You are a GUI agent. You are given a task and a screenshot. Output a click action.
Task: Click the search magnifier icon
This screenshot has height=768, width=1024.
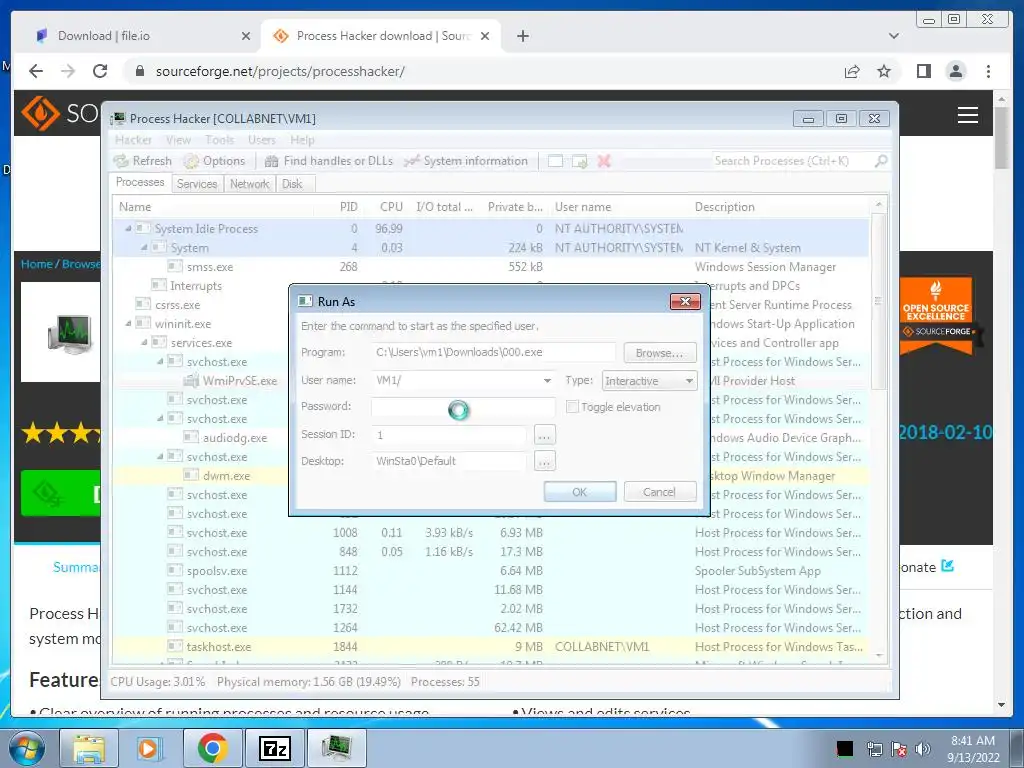coord(881,161)
